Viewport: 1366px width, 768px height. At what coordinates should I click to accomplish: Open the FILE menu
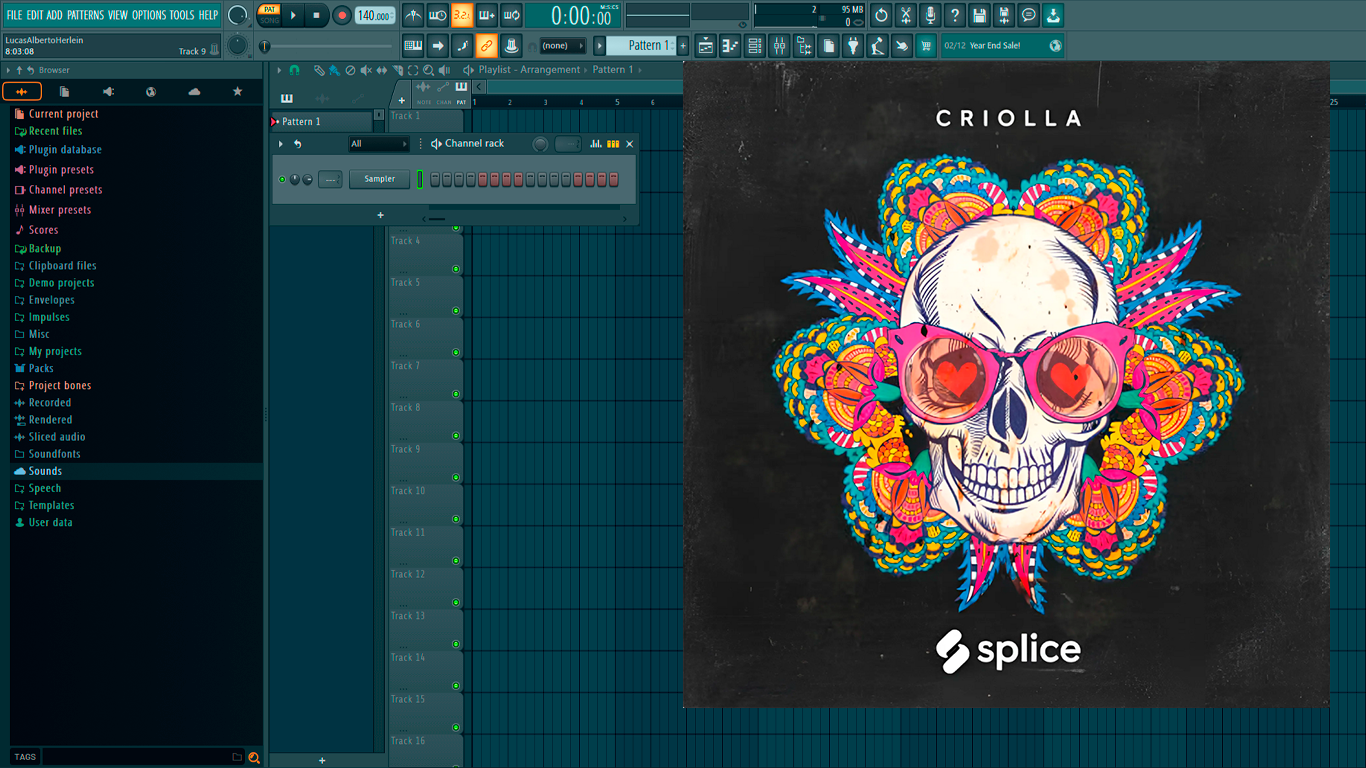pos(14,15)
